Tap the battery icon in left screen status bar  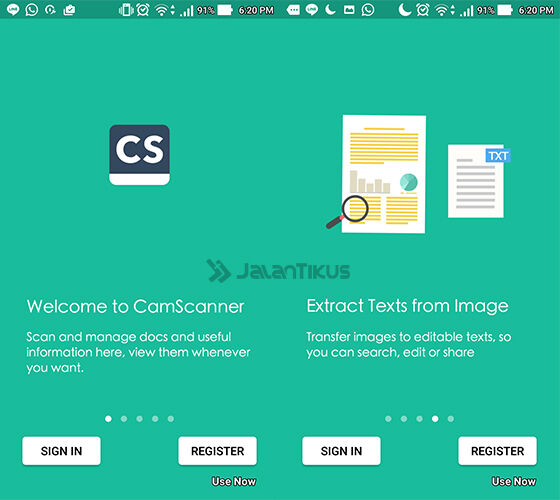pyautogui.click(x=225, y=10)
